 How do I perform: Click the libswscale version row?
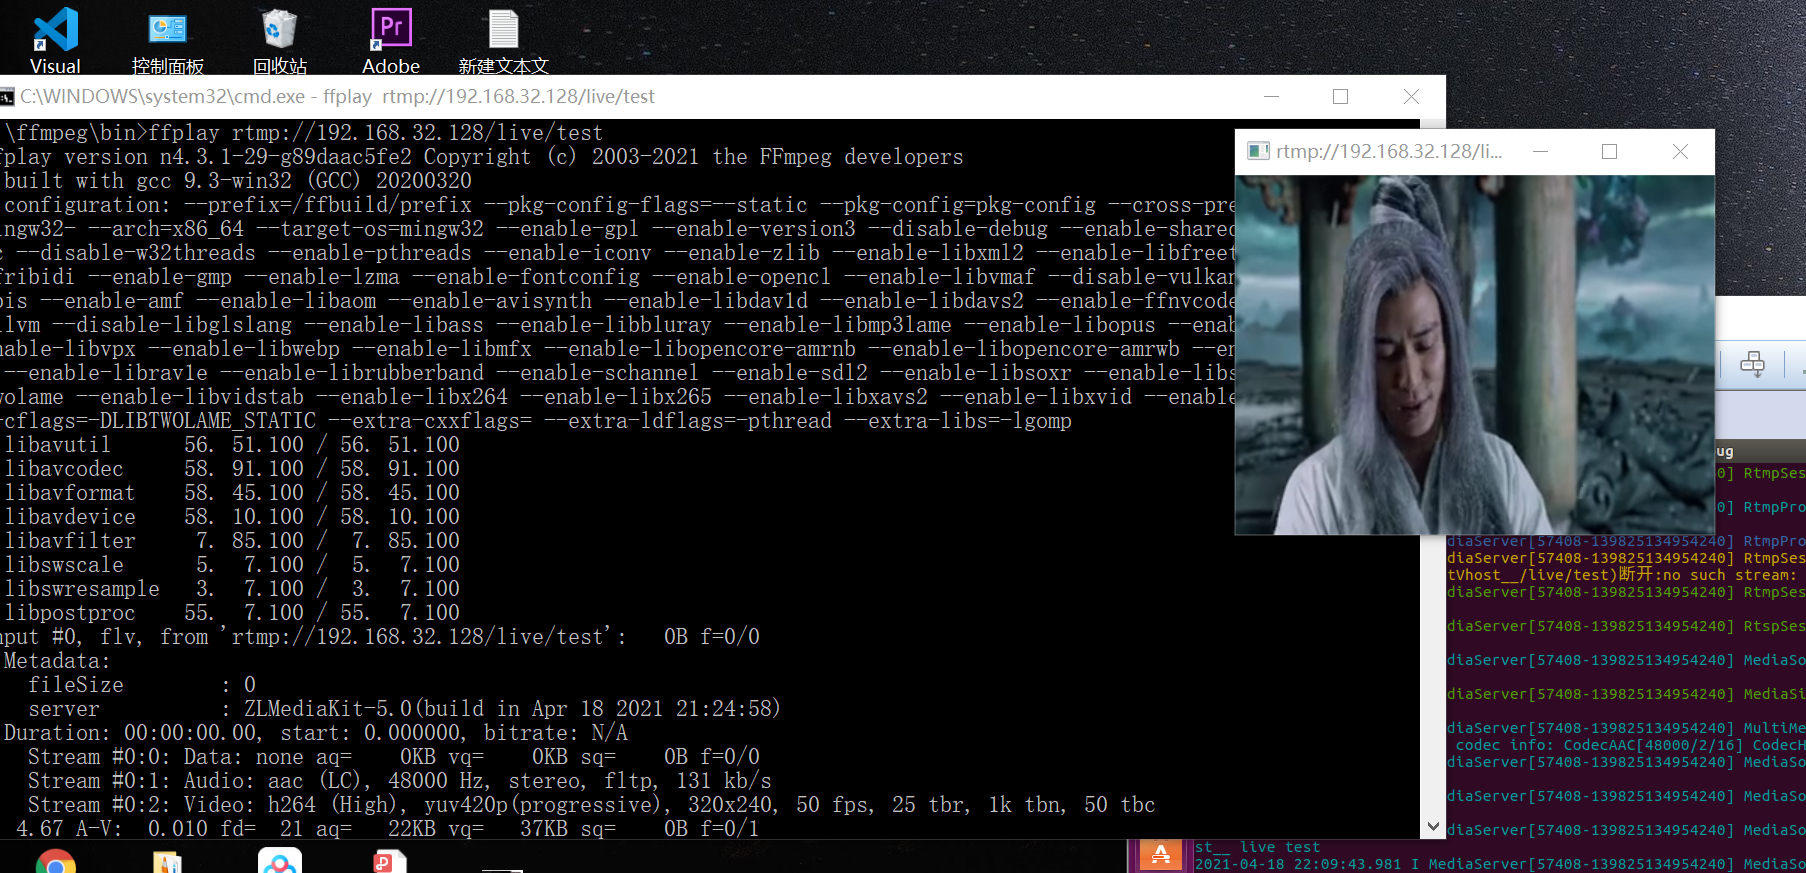(231, 565)
